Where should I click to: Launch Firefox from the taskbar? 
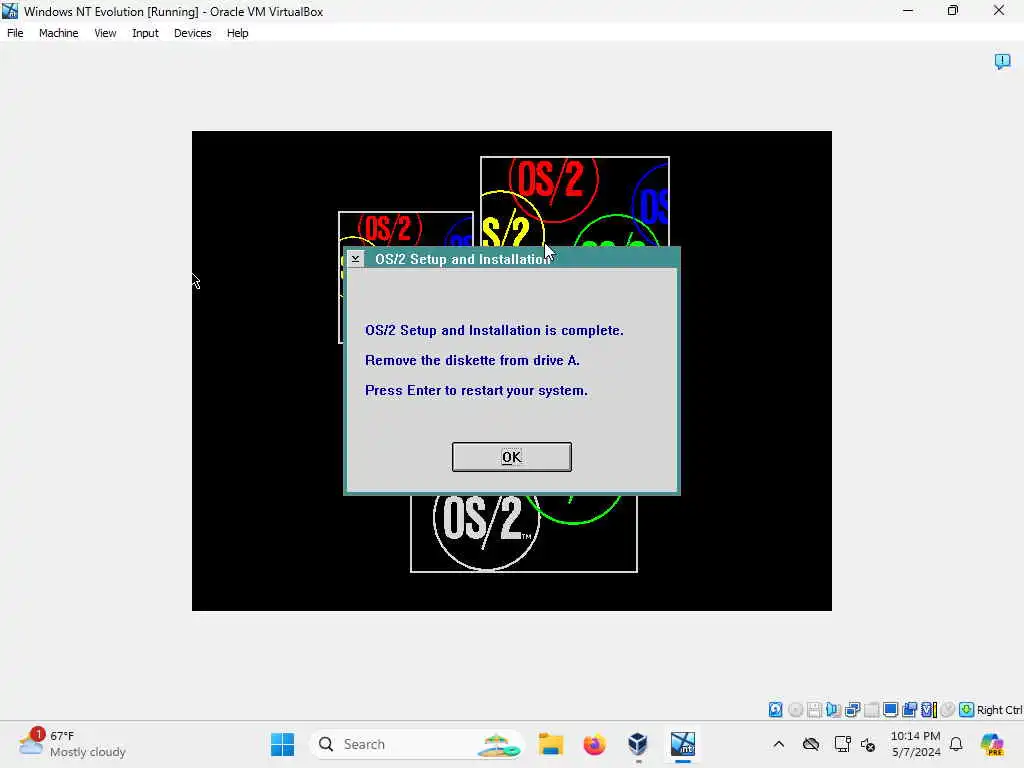(594, 744)
